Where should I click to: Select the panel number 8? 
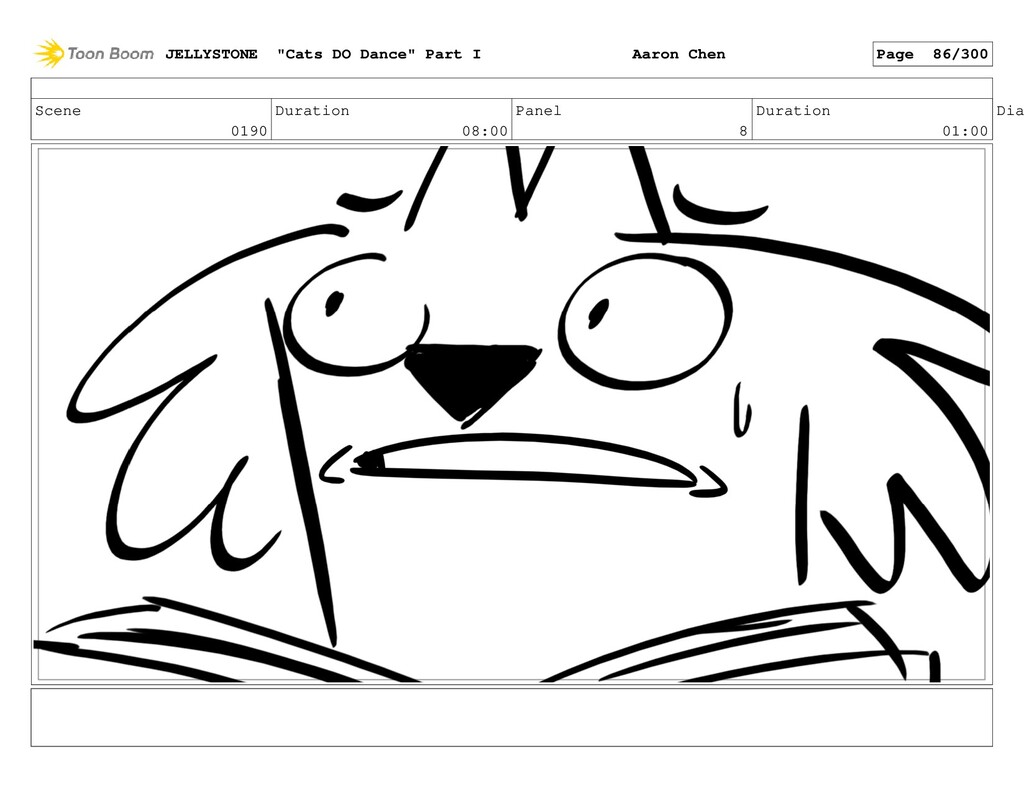tap(743, 131)
